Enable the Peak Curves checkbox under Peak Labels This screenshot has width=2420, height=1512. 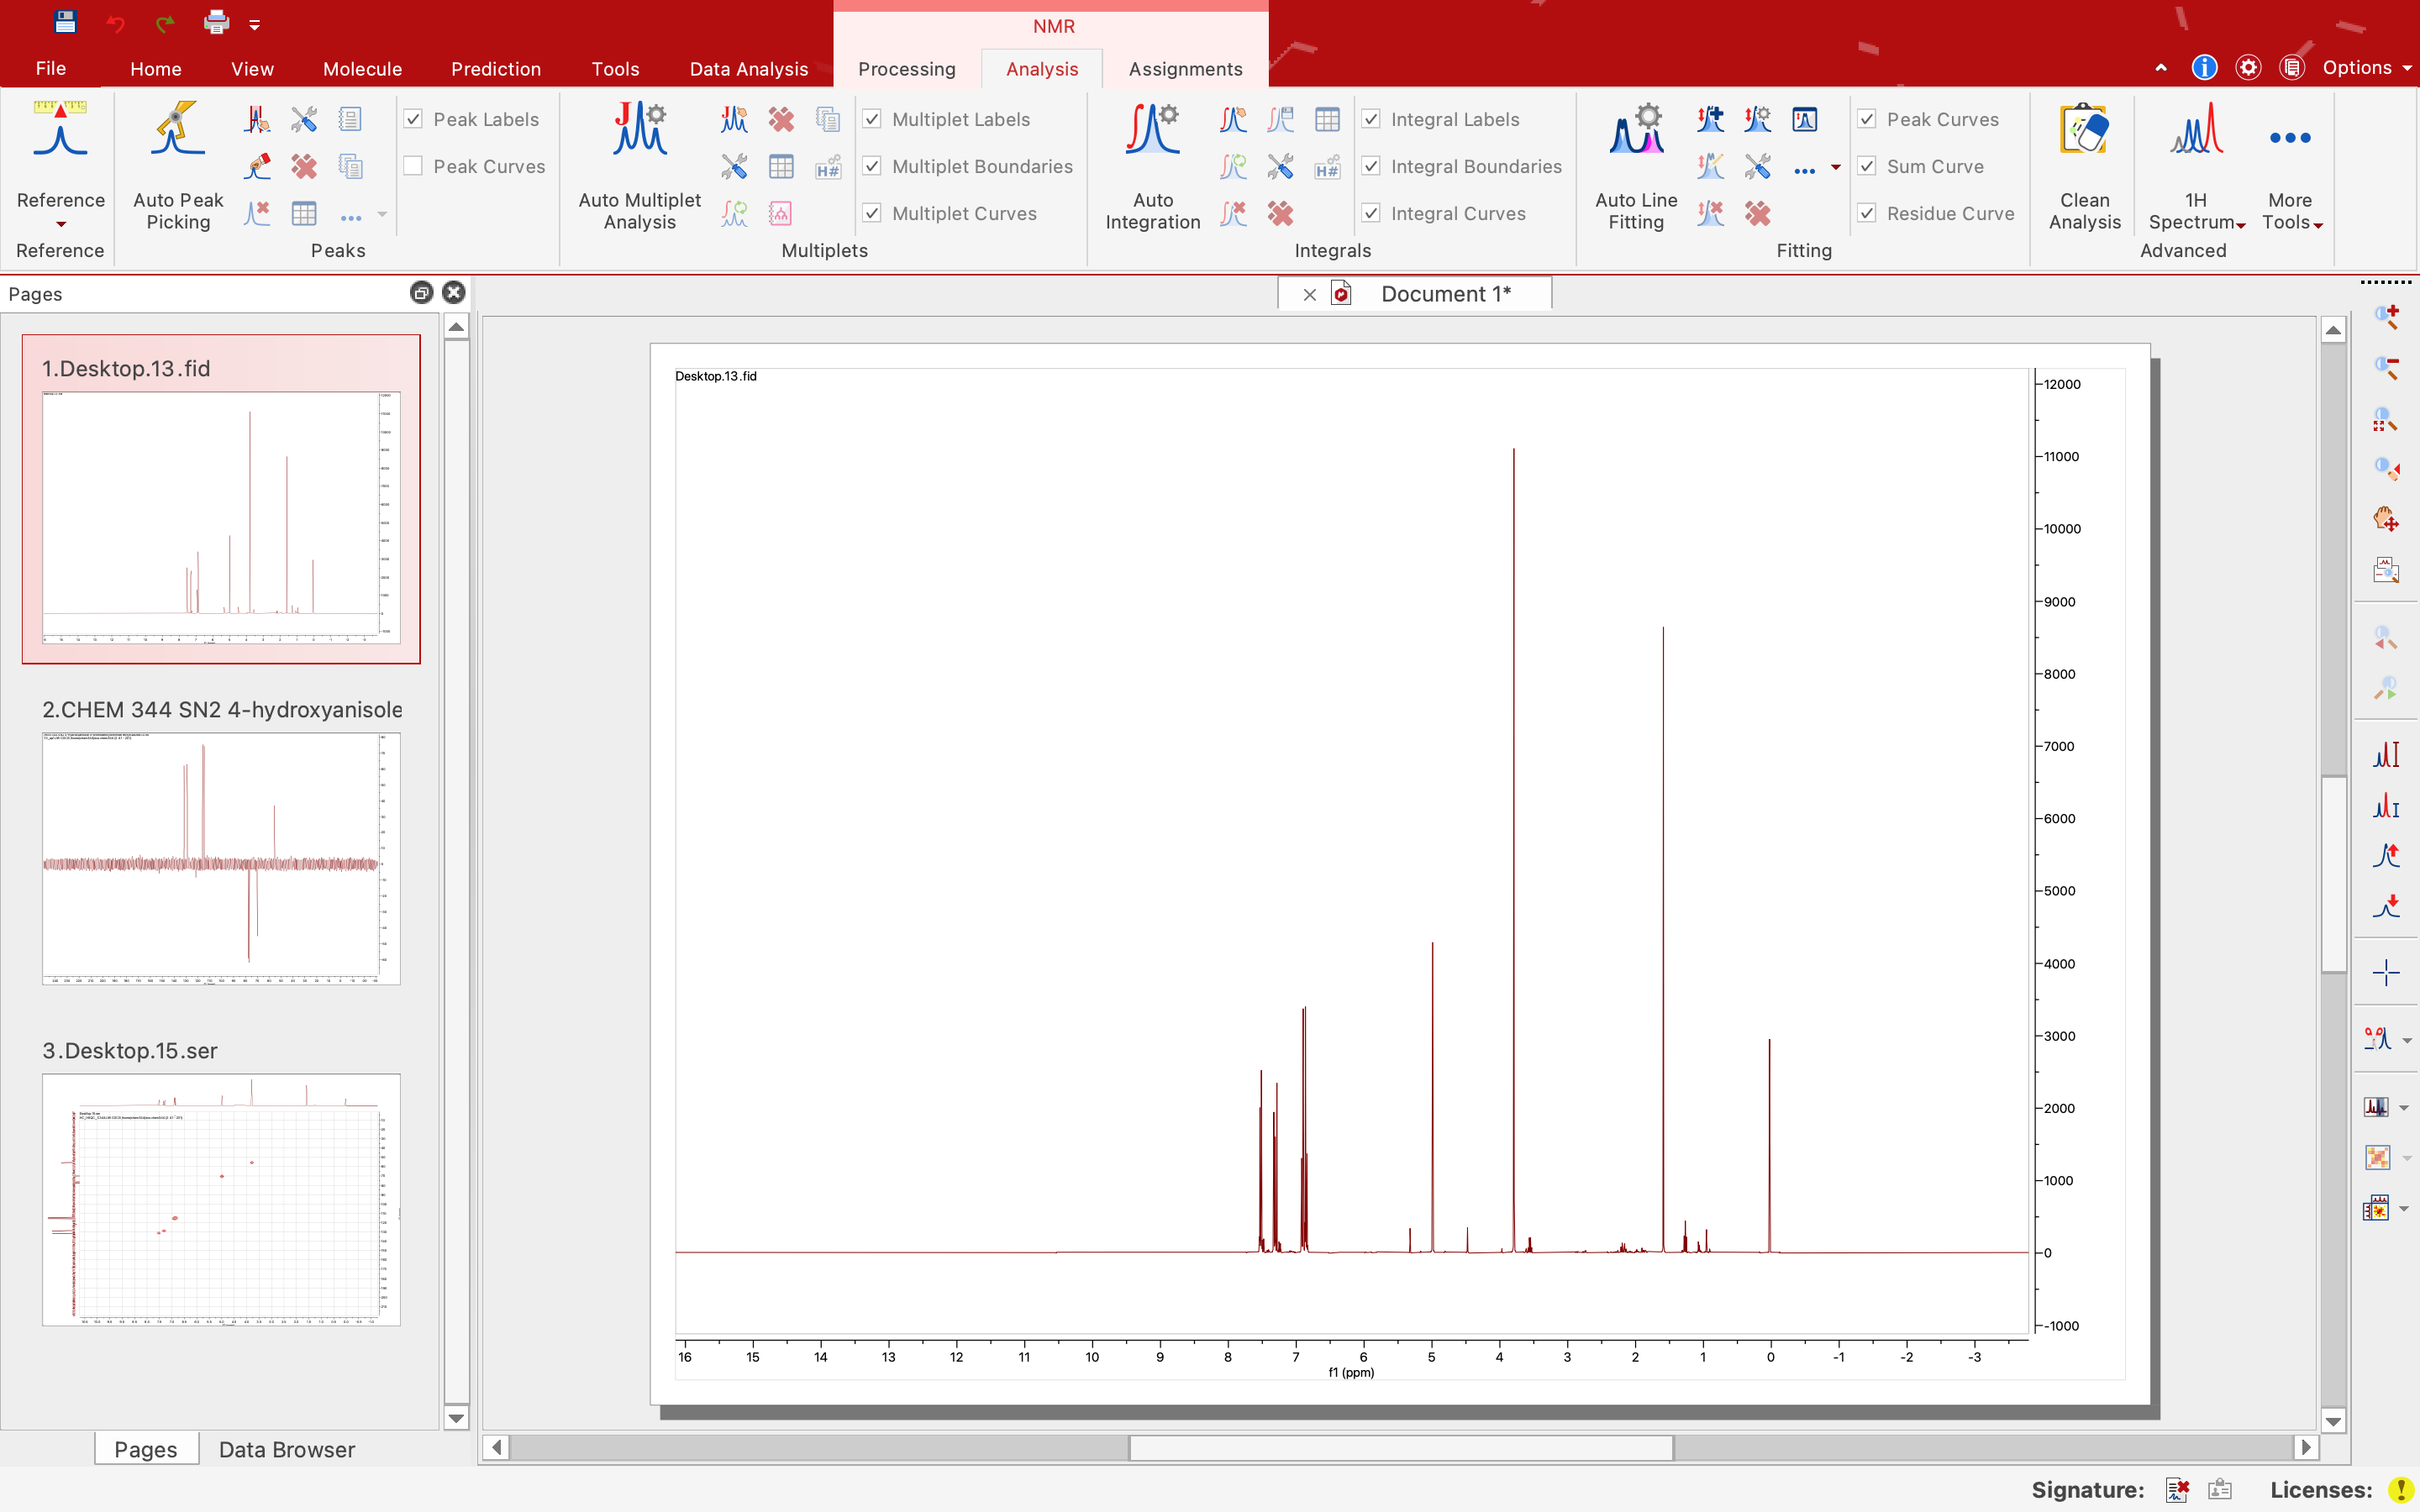[x=413, y=166]
